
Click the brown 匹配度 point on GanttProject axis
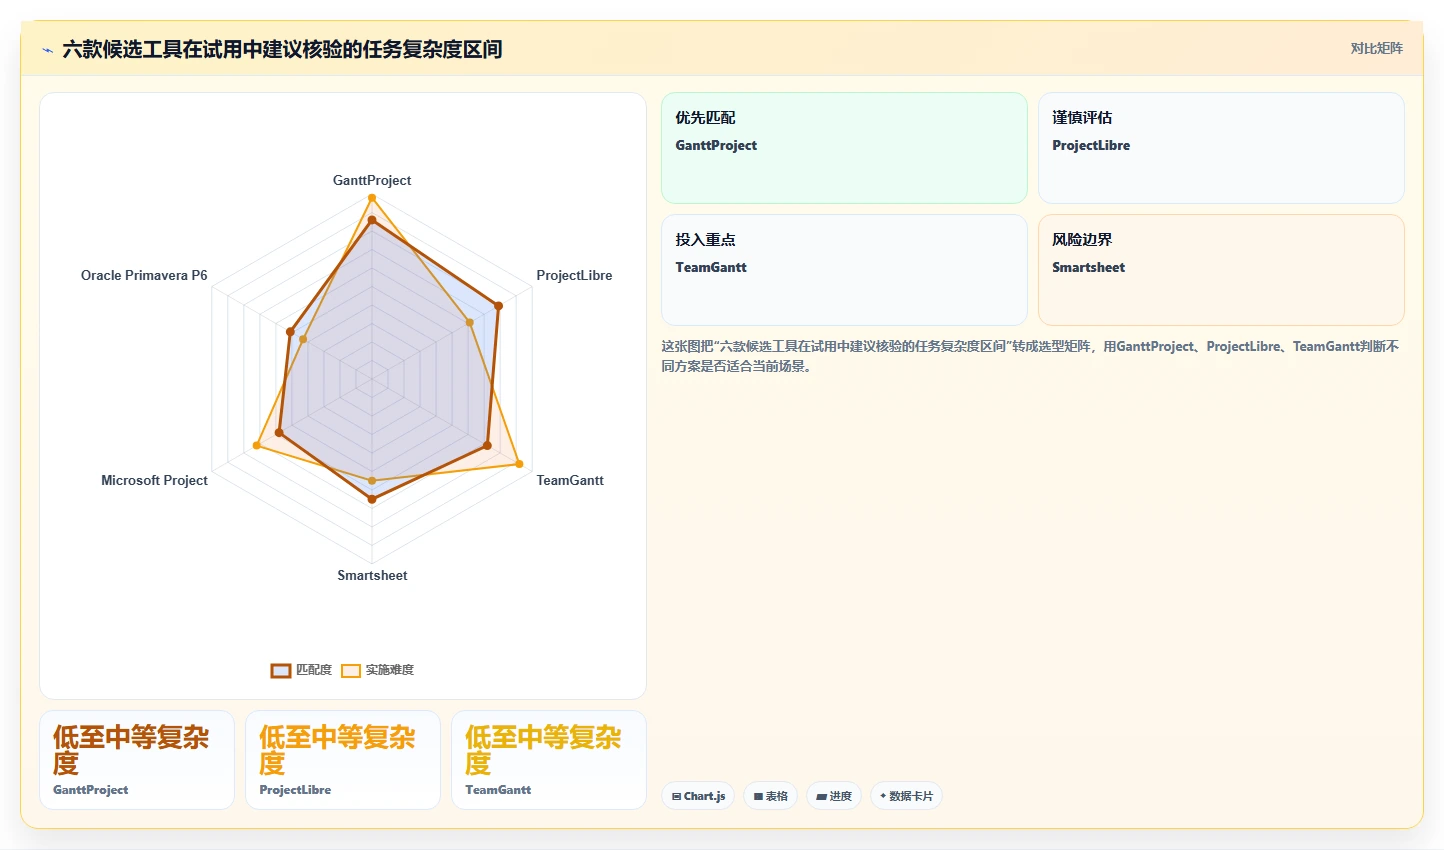pos(372,220)
